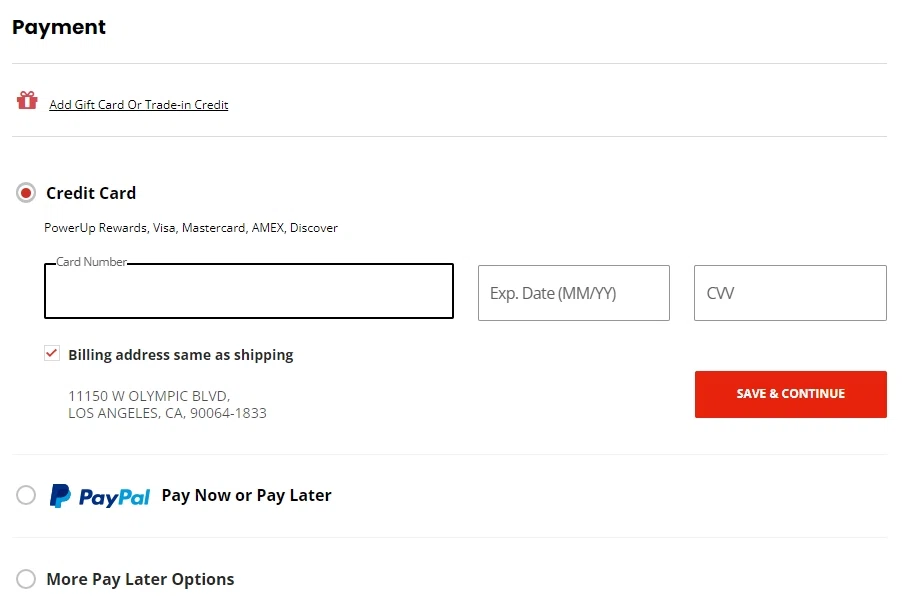Click the red gift box icon
Image resolution: width=903 pixels, height=606 pixels.
(x=26, y=101)
